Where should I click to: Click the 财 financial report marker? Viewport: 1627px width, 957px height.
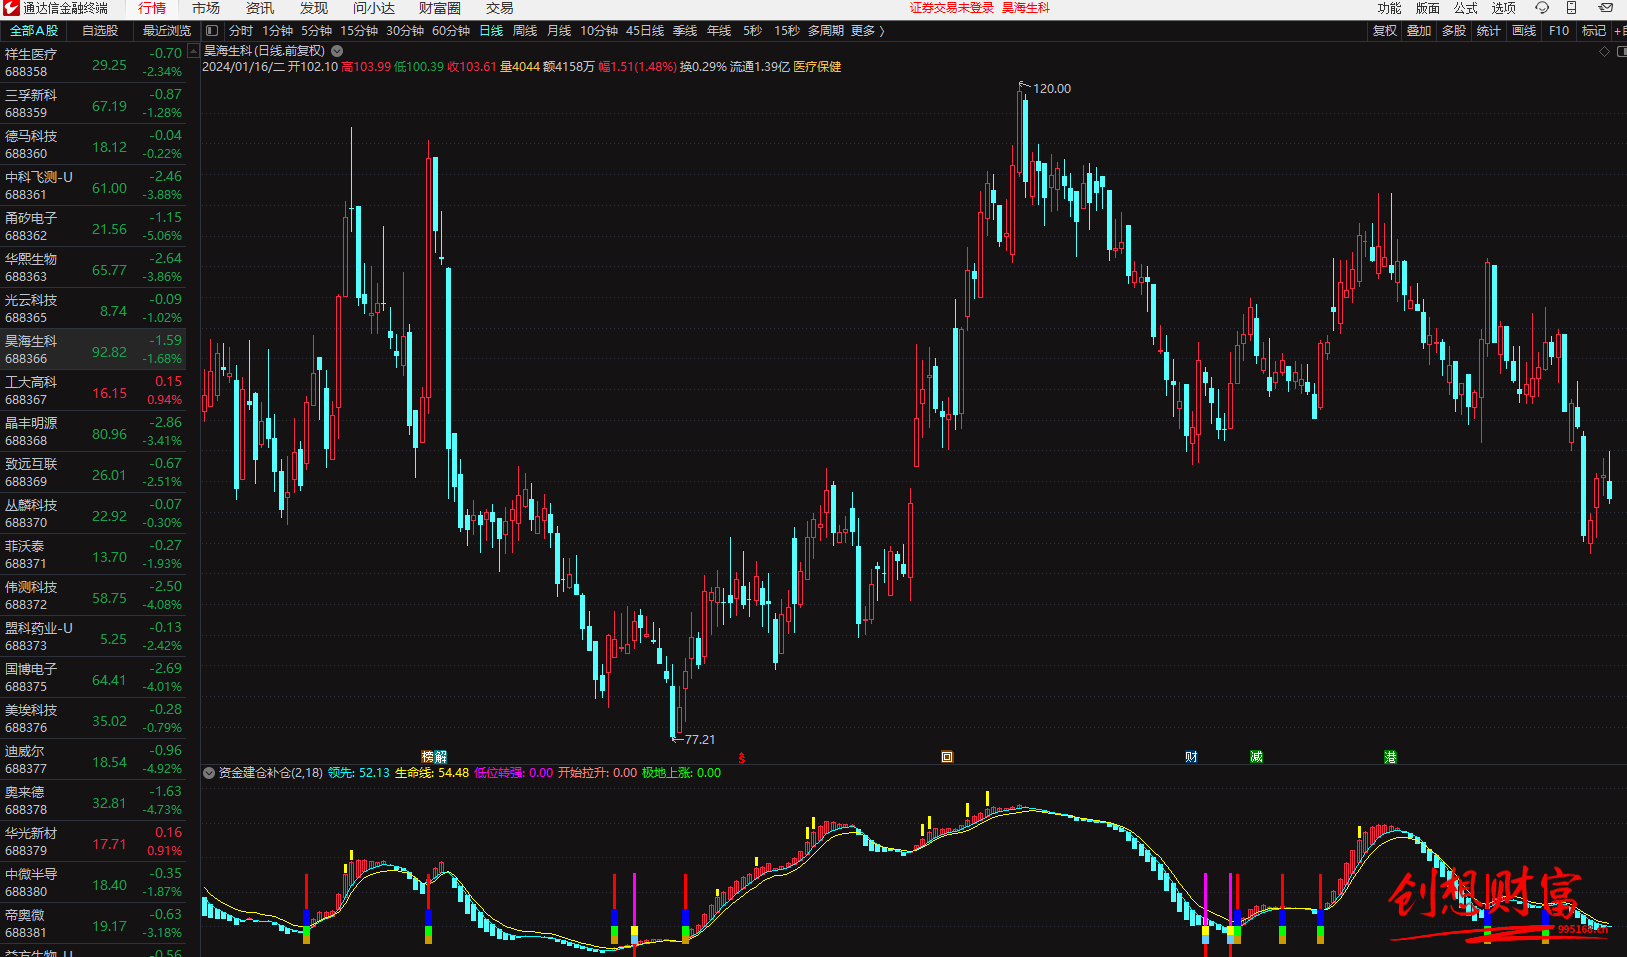click(x=1191, y=757)
